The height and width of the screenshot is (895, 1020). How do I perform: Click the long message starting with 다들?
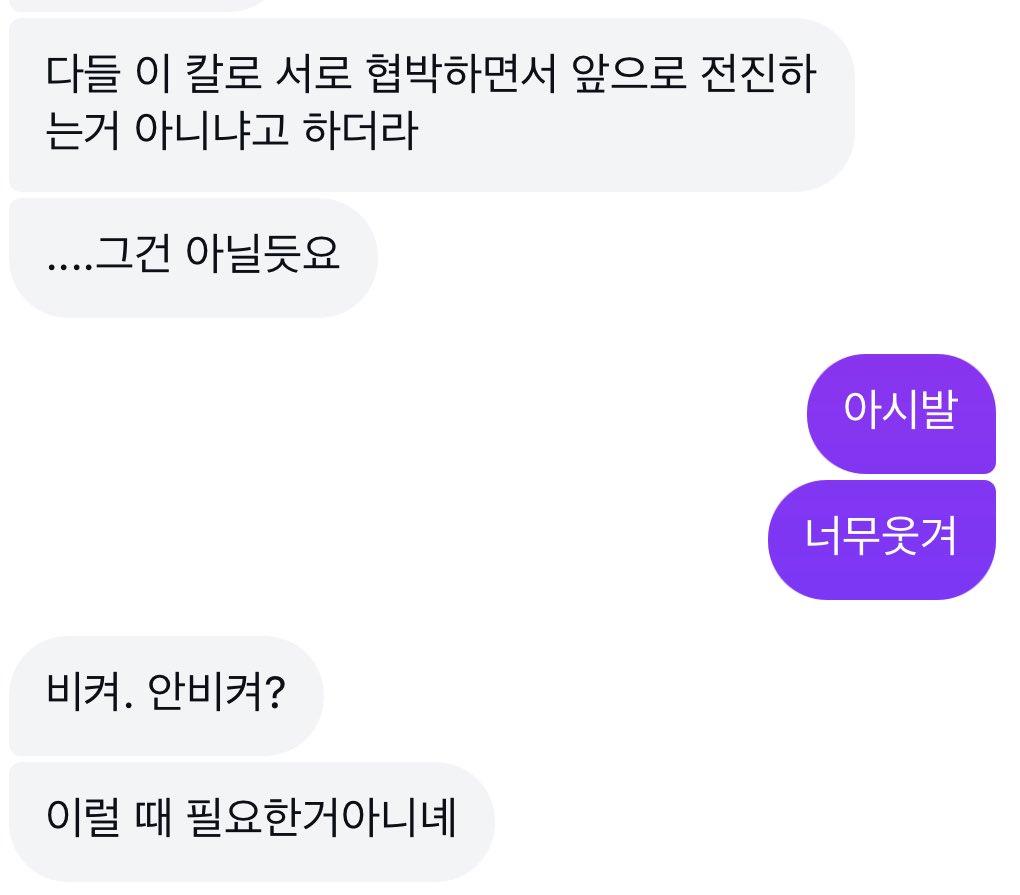tap(430, 104)
